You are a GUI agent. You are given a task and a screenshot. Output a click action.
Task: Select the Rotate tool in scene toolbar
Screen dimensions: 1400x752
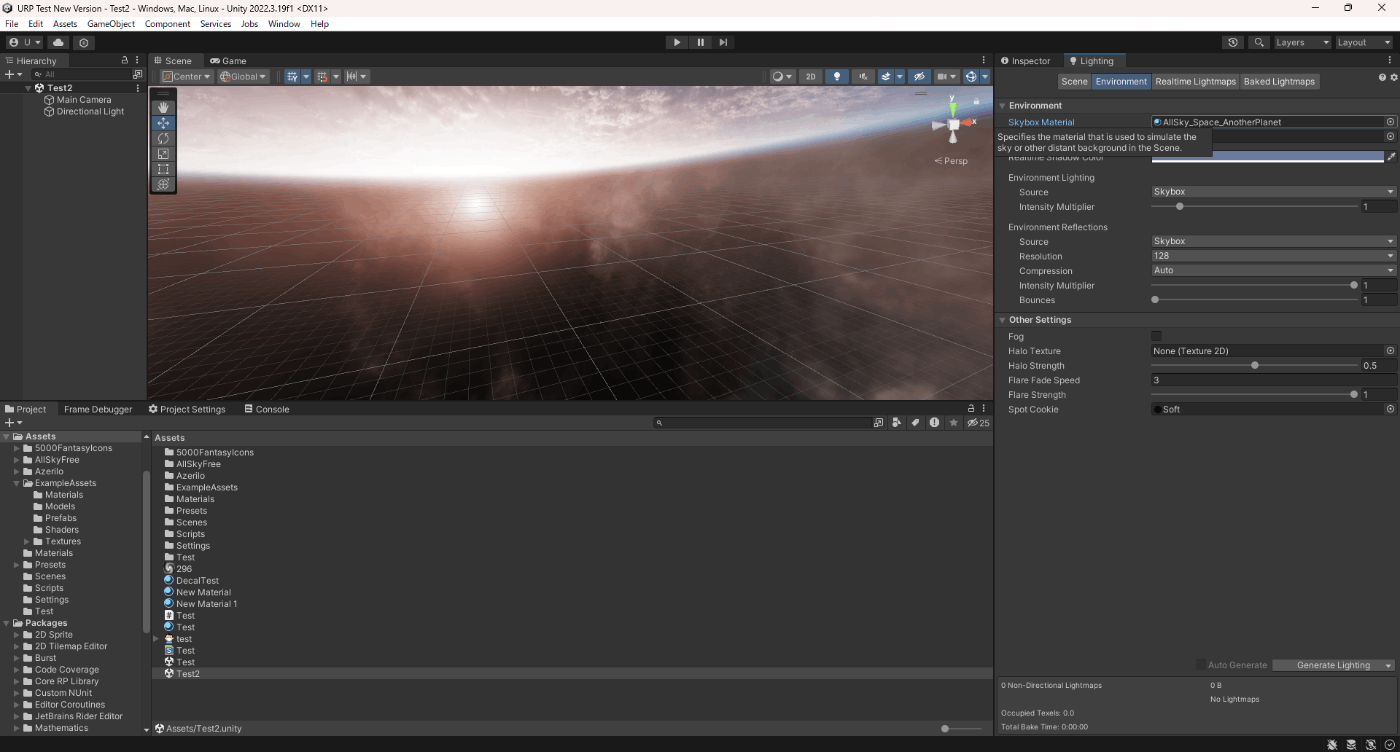[x=163, y=138]
